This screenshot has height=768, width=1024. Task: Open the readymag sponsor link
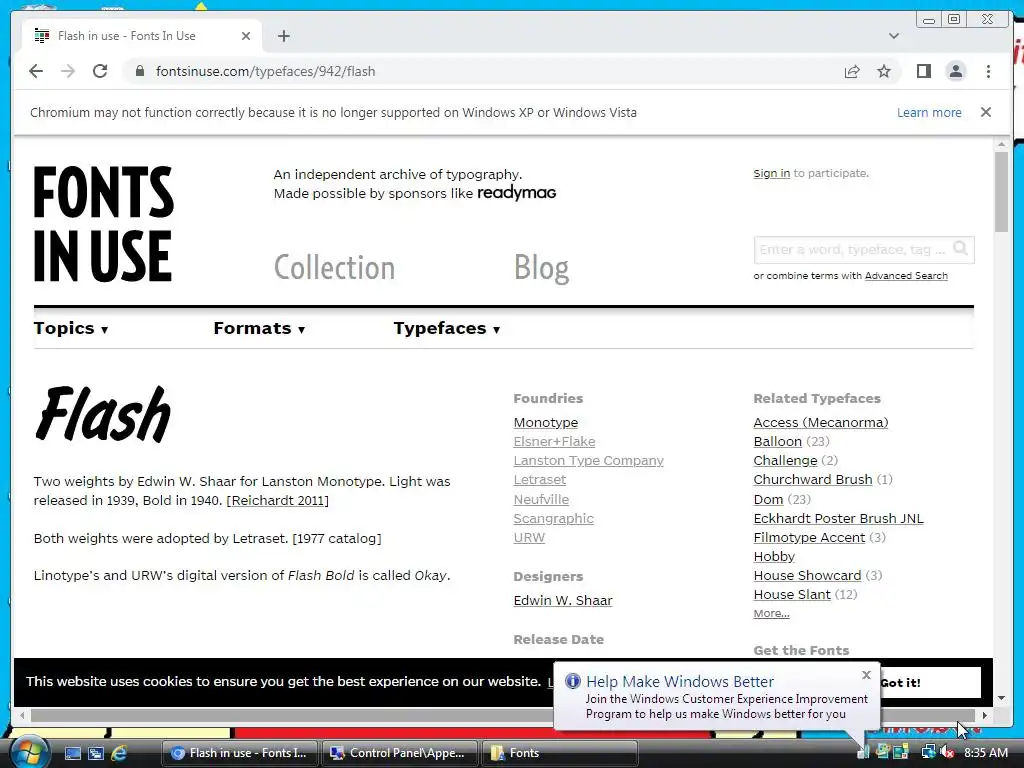[x=516, y=193]
